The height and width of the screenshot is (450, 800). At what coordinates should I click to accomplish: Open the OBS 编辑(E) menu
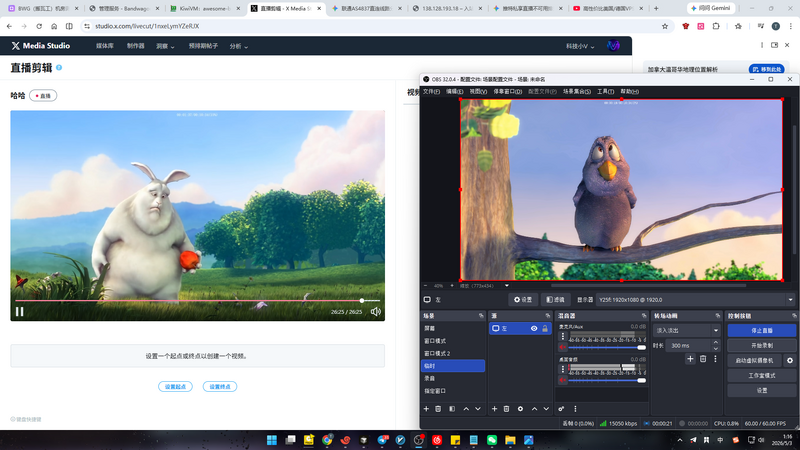click(x=454, y=91)
